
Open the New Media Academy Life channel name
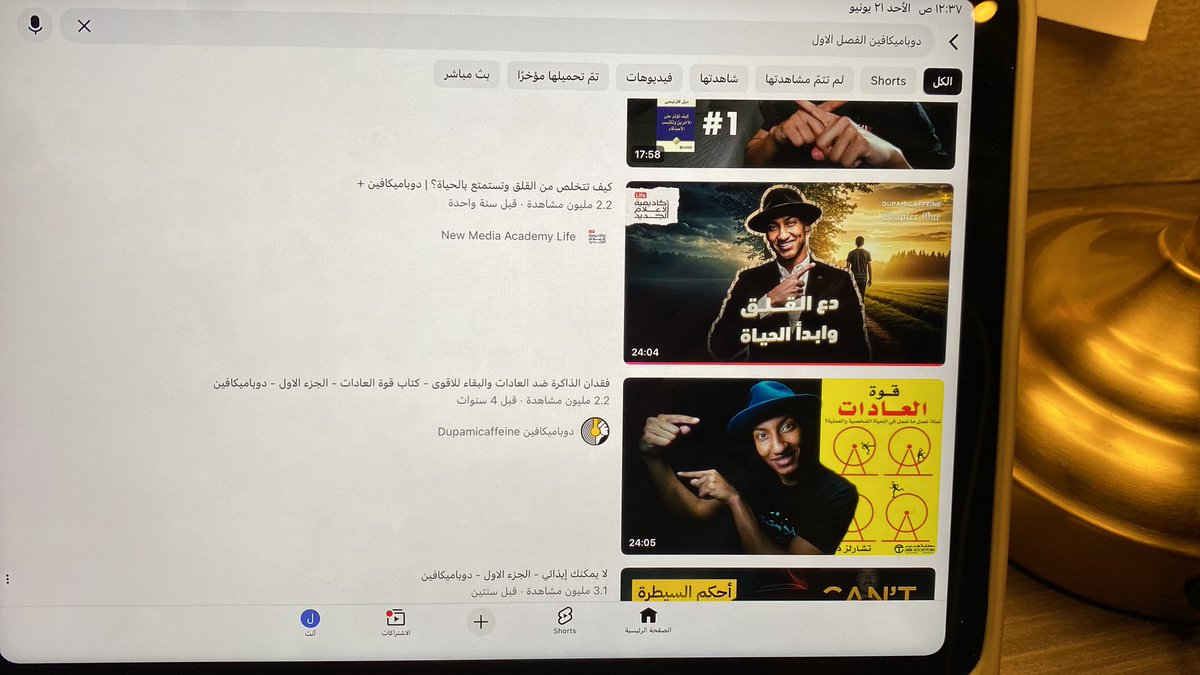[508, 236]
